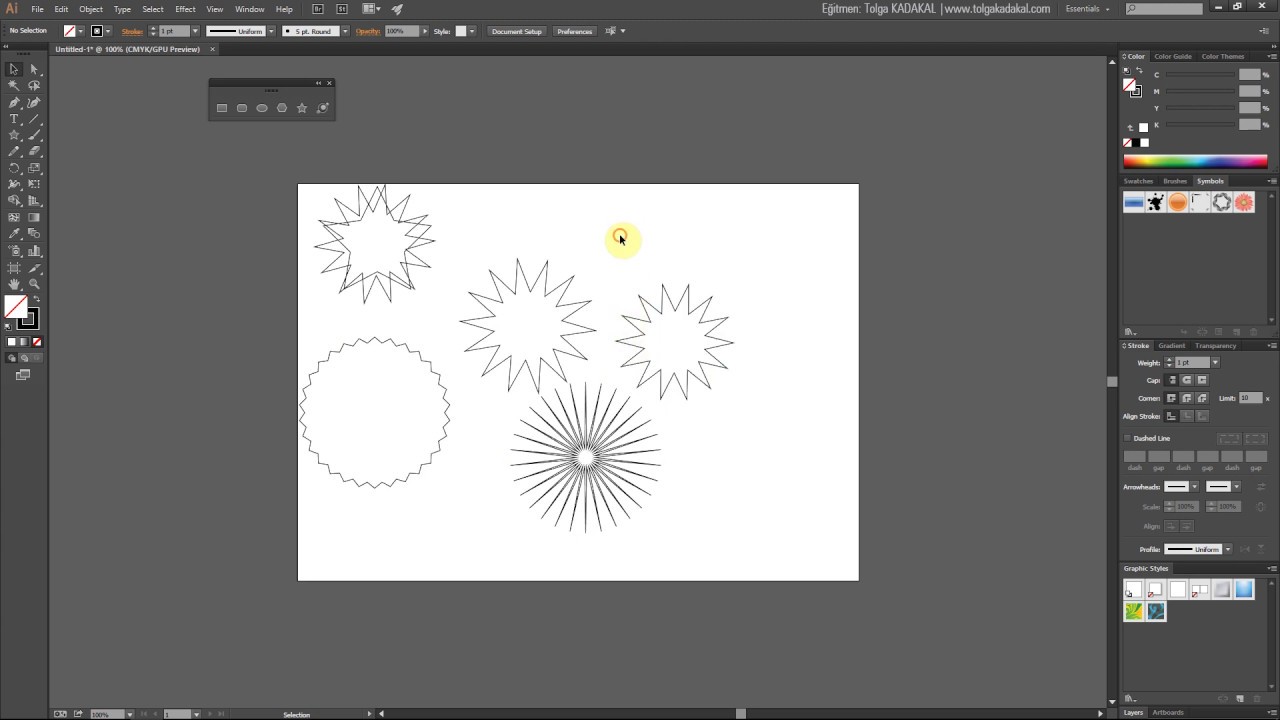Select the Pencil tool
Image resolution: width=1280 pixels, height=720 pixels.
coord(14,151)
